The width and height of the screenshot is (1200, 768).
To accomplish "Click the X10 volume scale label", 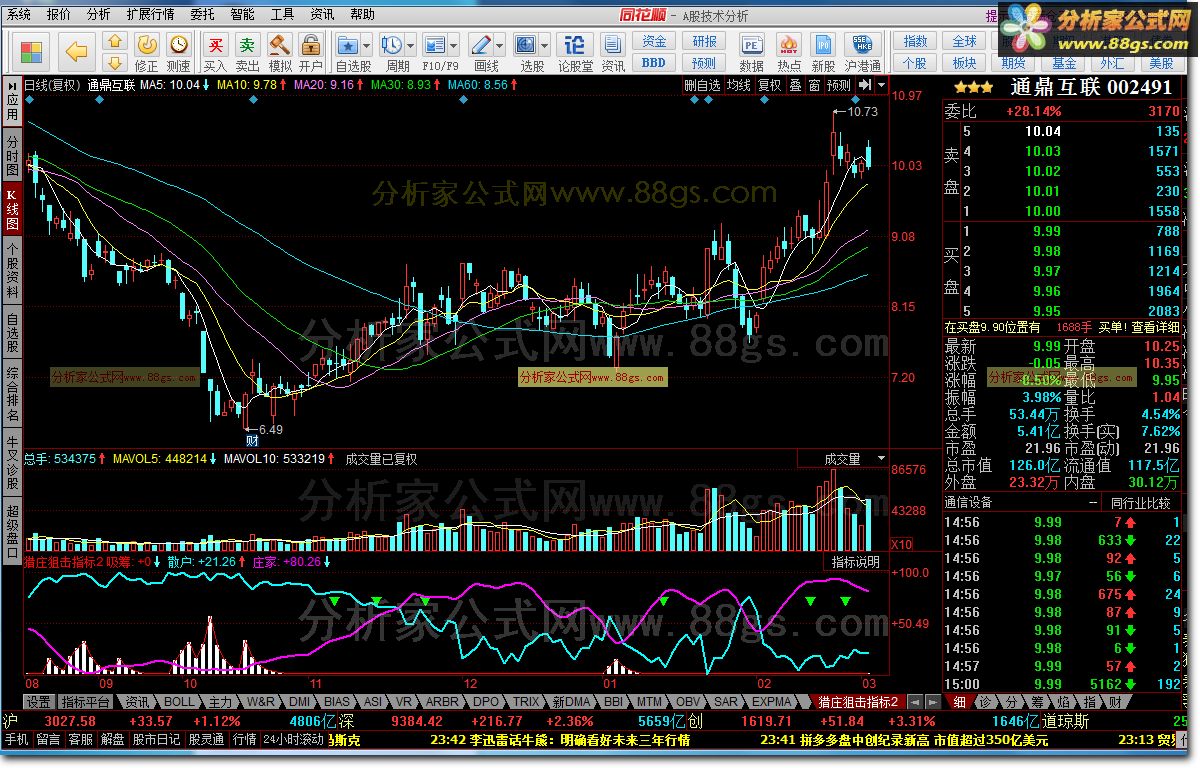I will coord(901,544).
